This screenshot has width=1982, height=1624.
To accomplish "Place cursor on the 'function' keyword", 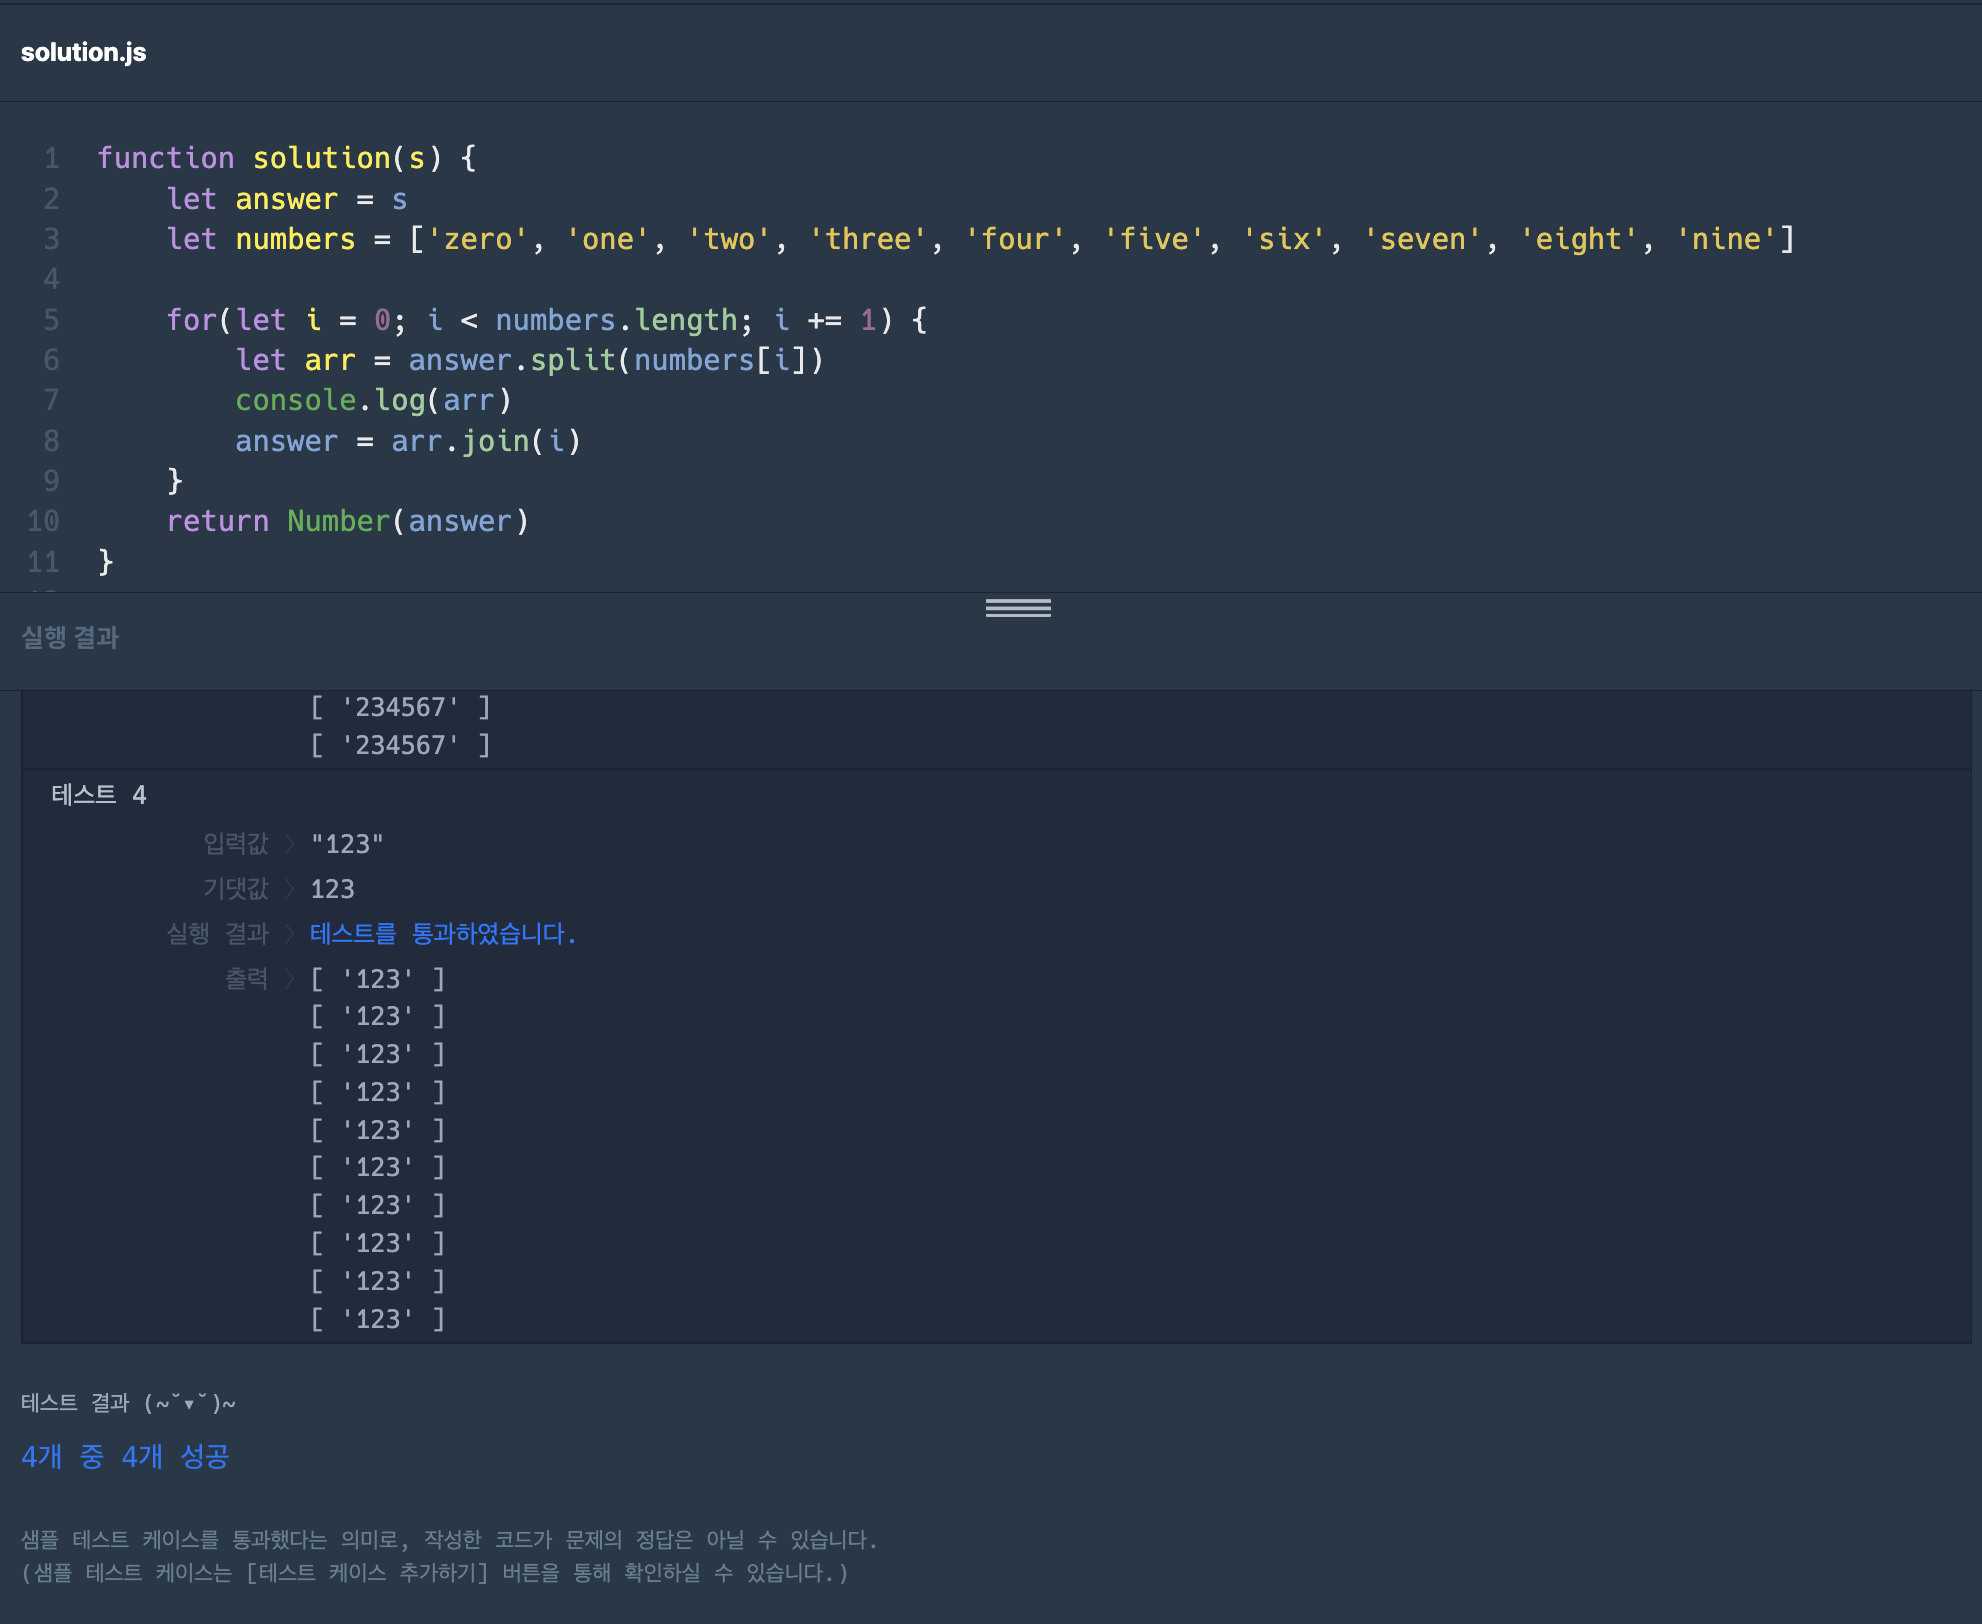I will point(165,158).
